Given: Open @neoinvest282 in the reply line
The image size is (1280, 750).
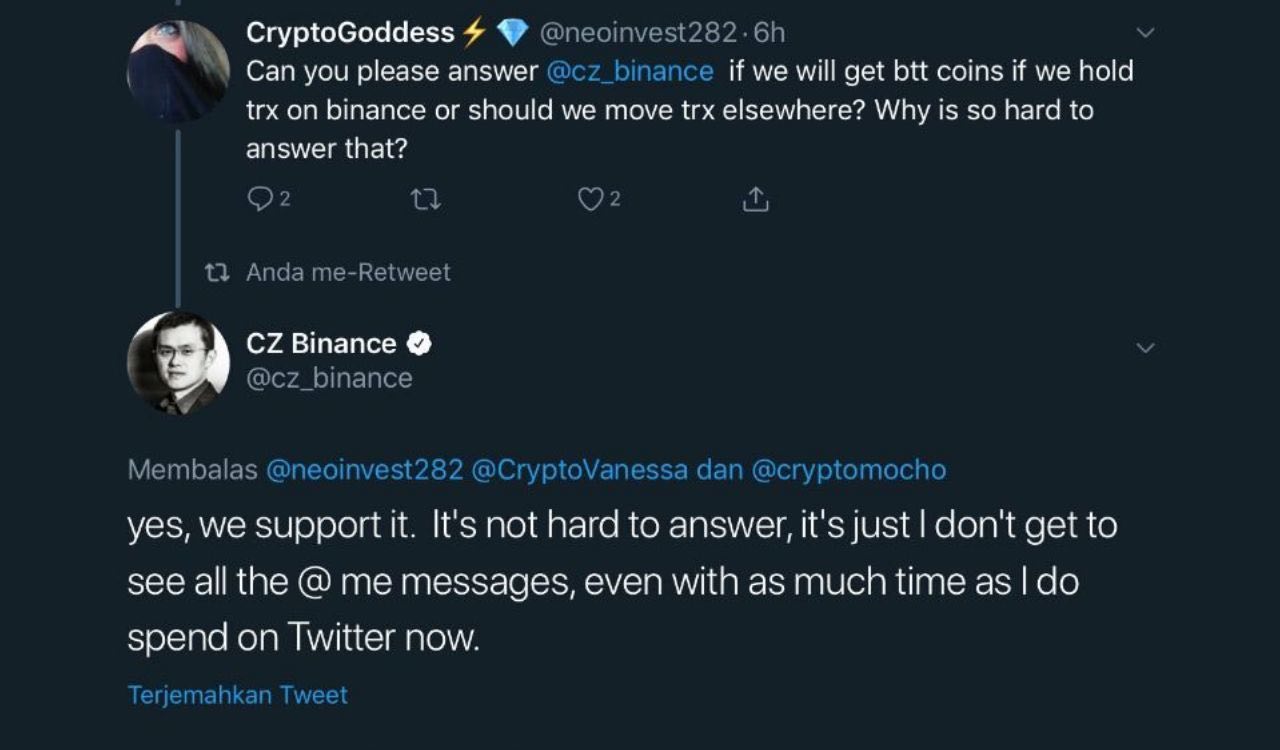Looking at the screenshot, I should coord(364,470).
